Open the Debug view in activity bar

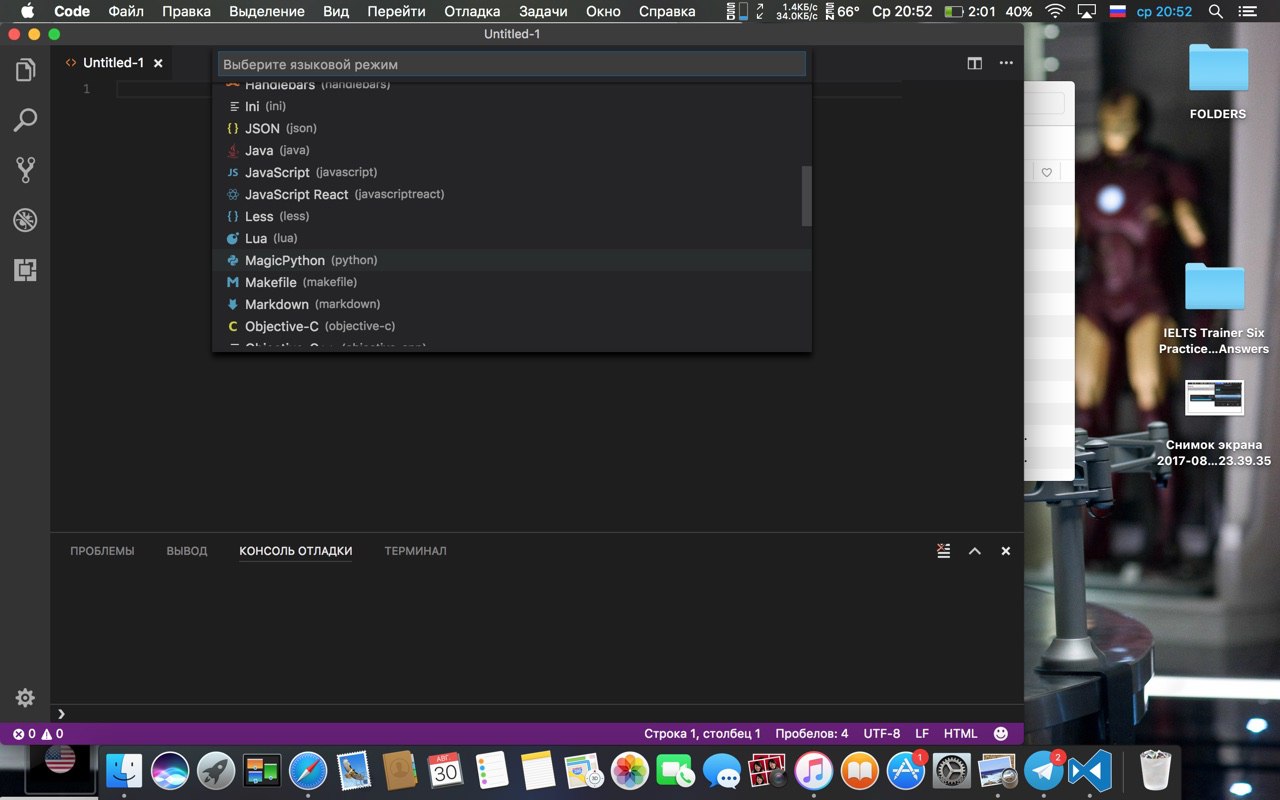point(25,220)
